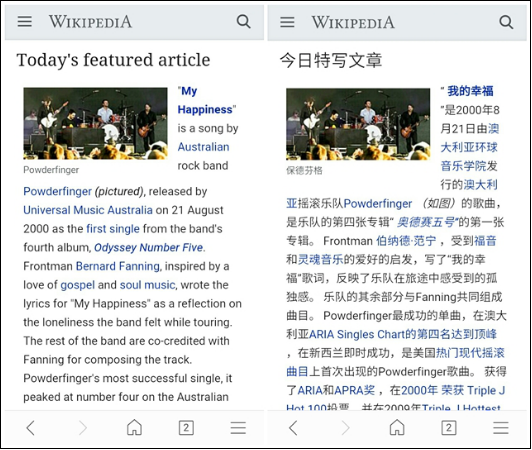This screenshot has width=532, height=450.
Task: Tap home icon on right browser bar
Action: (x=397, y=428)
